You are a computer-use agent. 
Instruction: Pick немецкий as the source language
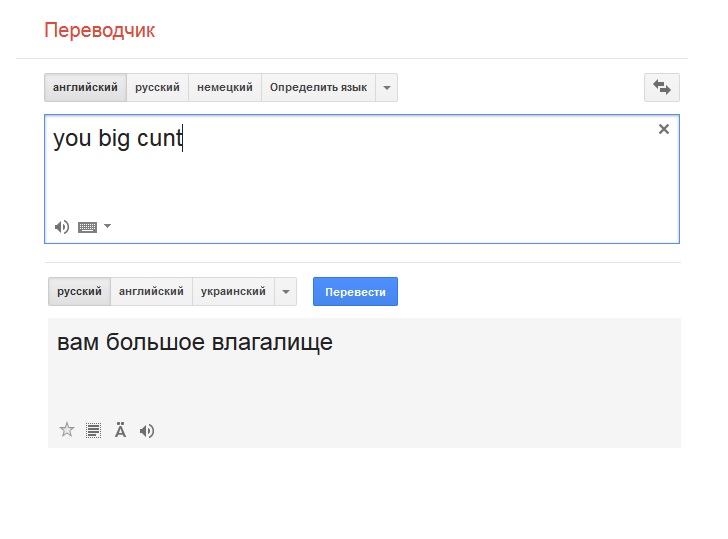(225, 87)
